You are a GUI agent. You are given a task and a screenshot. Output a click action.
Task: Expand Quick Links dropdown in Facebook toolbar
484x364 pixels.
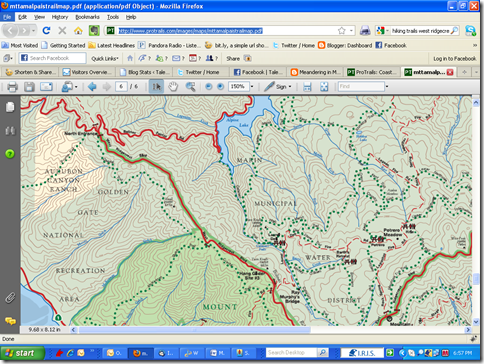pos(105,59)
